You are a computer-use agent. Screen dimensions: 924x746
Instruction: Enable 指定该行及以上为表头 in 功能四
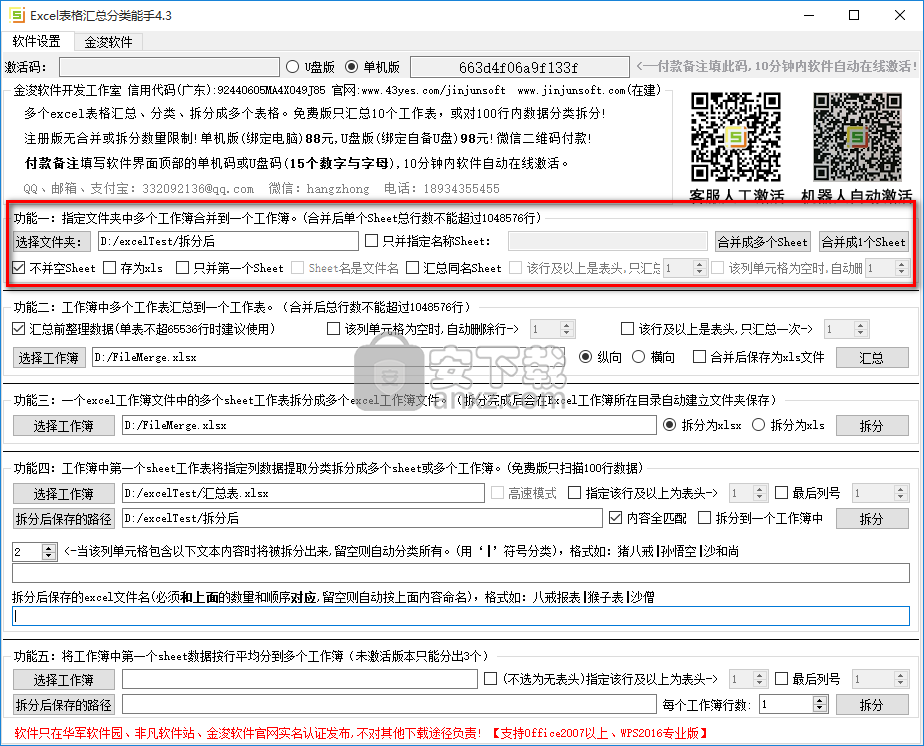(x=643, y=493)
